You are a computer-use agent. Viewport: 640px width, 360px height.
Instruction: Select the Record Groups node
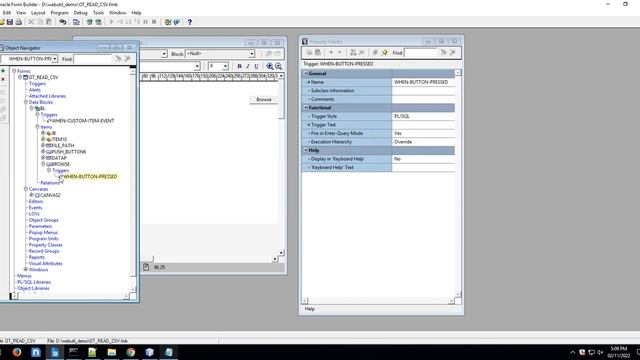pyautogui.click(x=44, y=251)
